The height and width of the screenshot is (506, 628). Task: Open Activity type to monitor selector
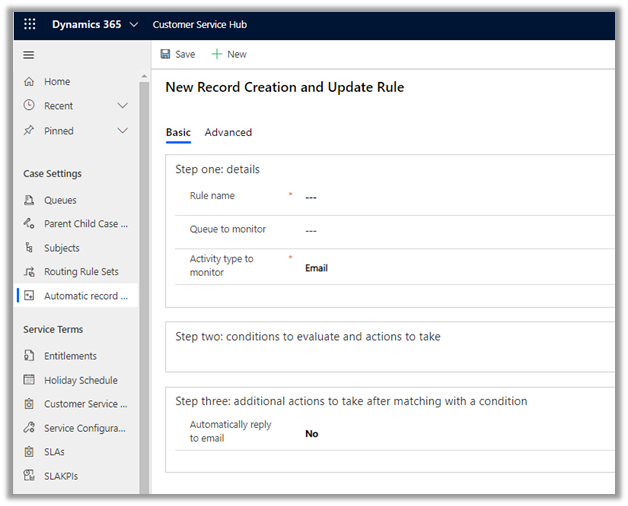[x=450, y=268]
